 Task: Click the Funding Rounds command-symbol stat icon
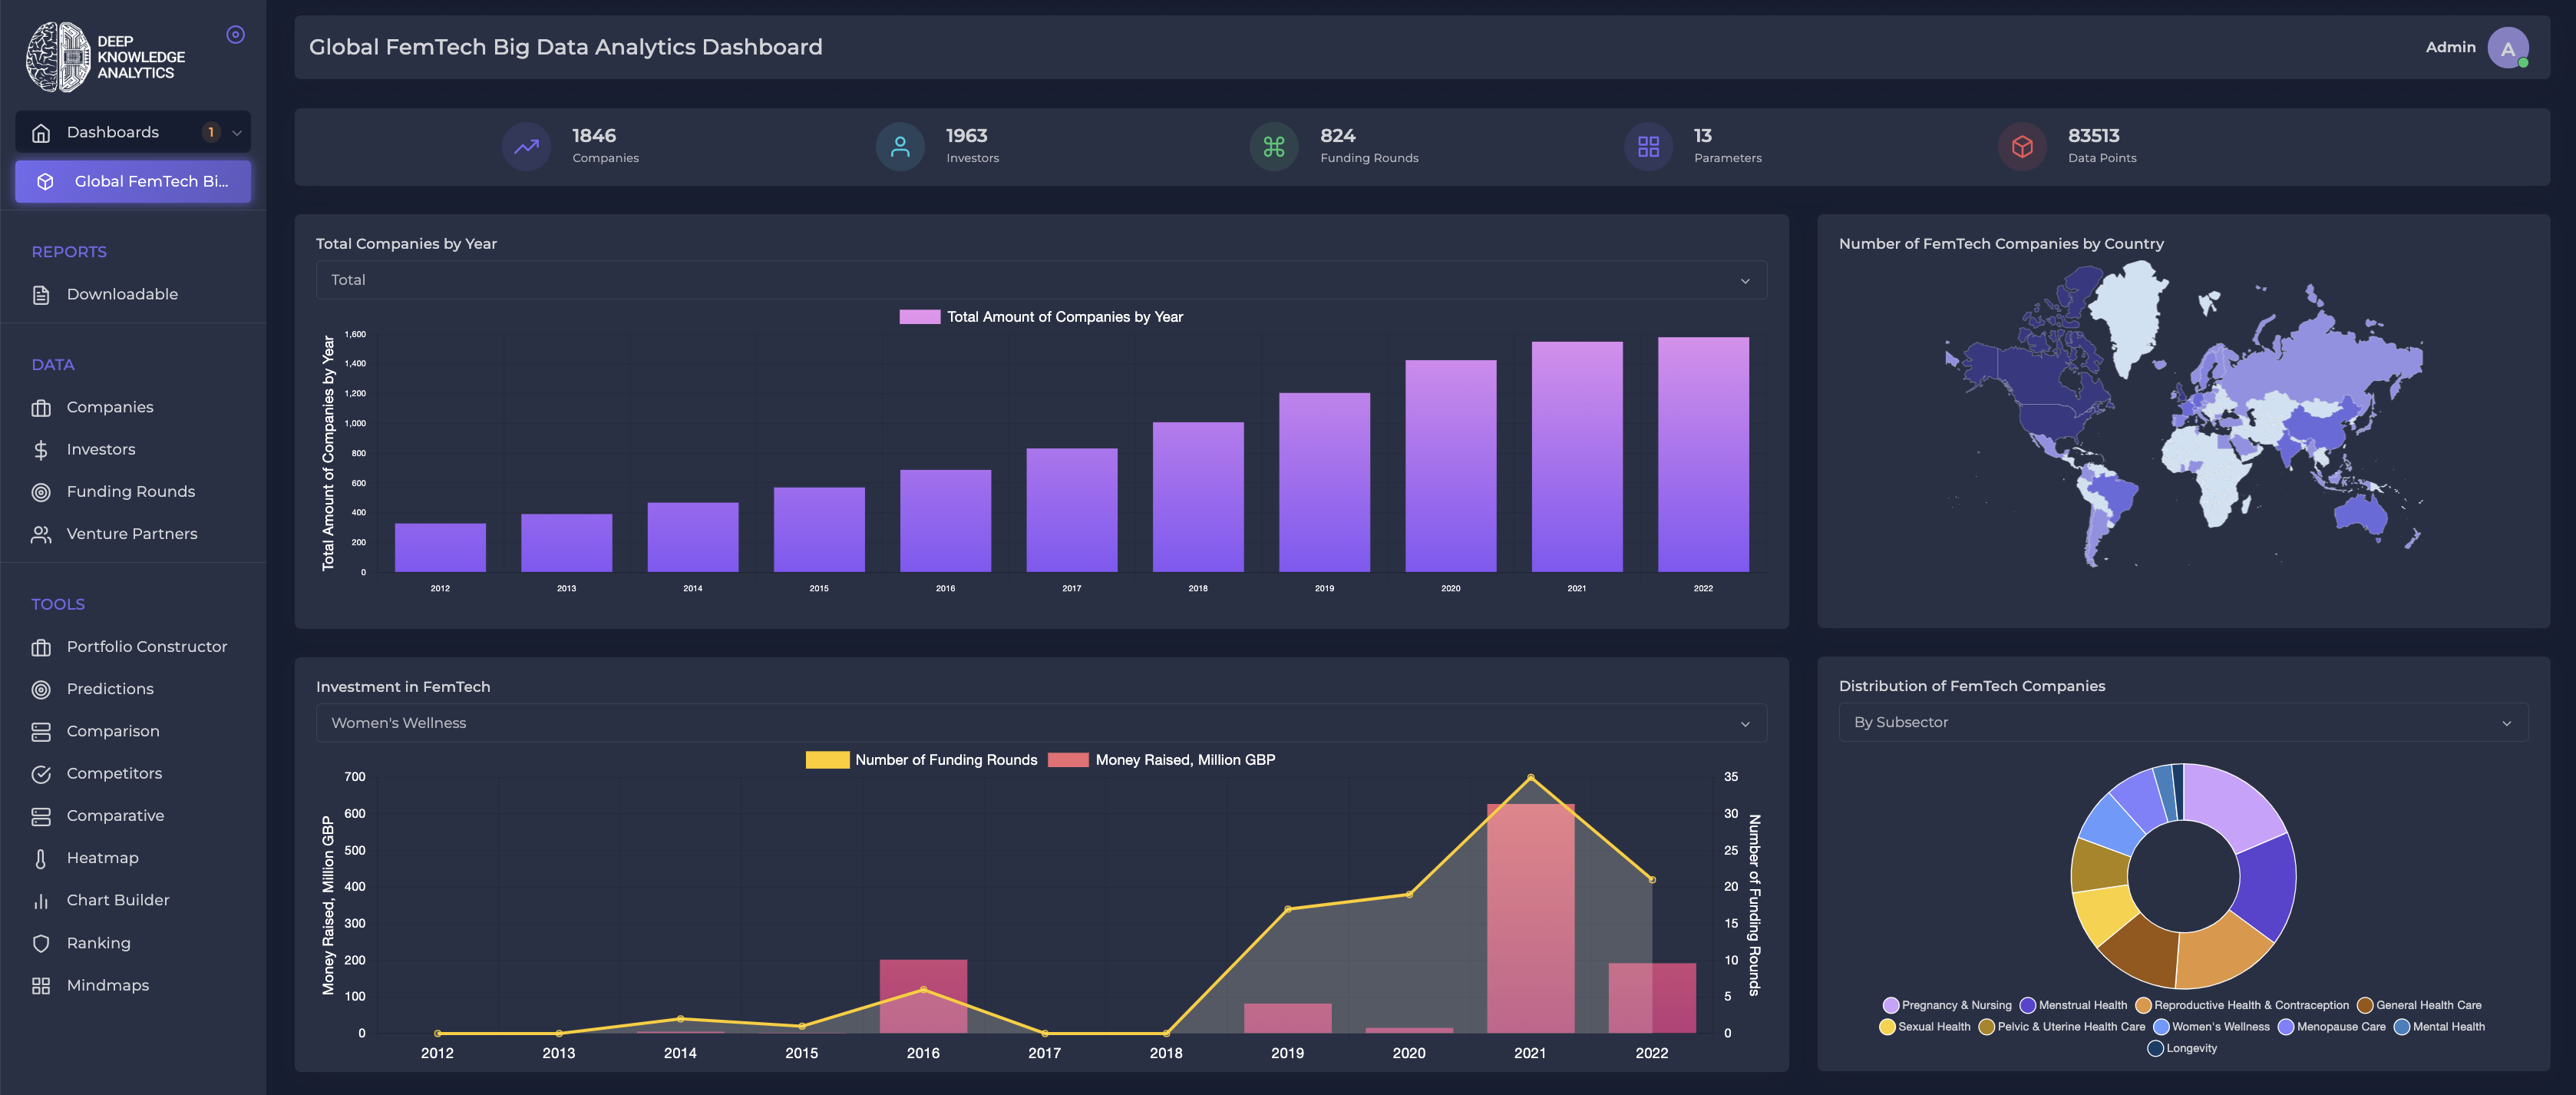1273,147
